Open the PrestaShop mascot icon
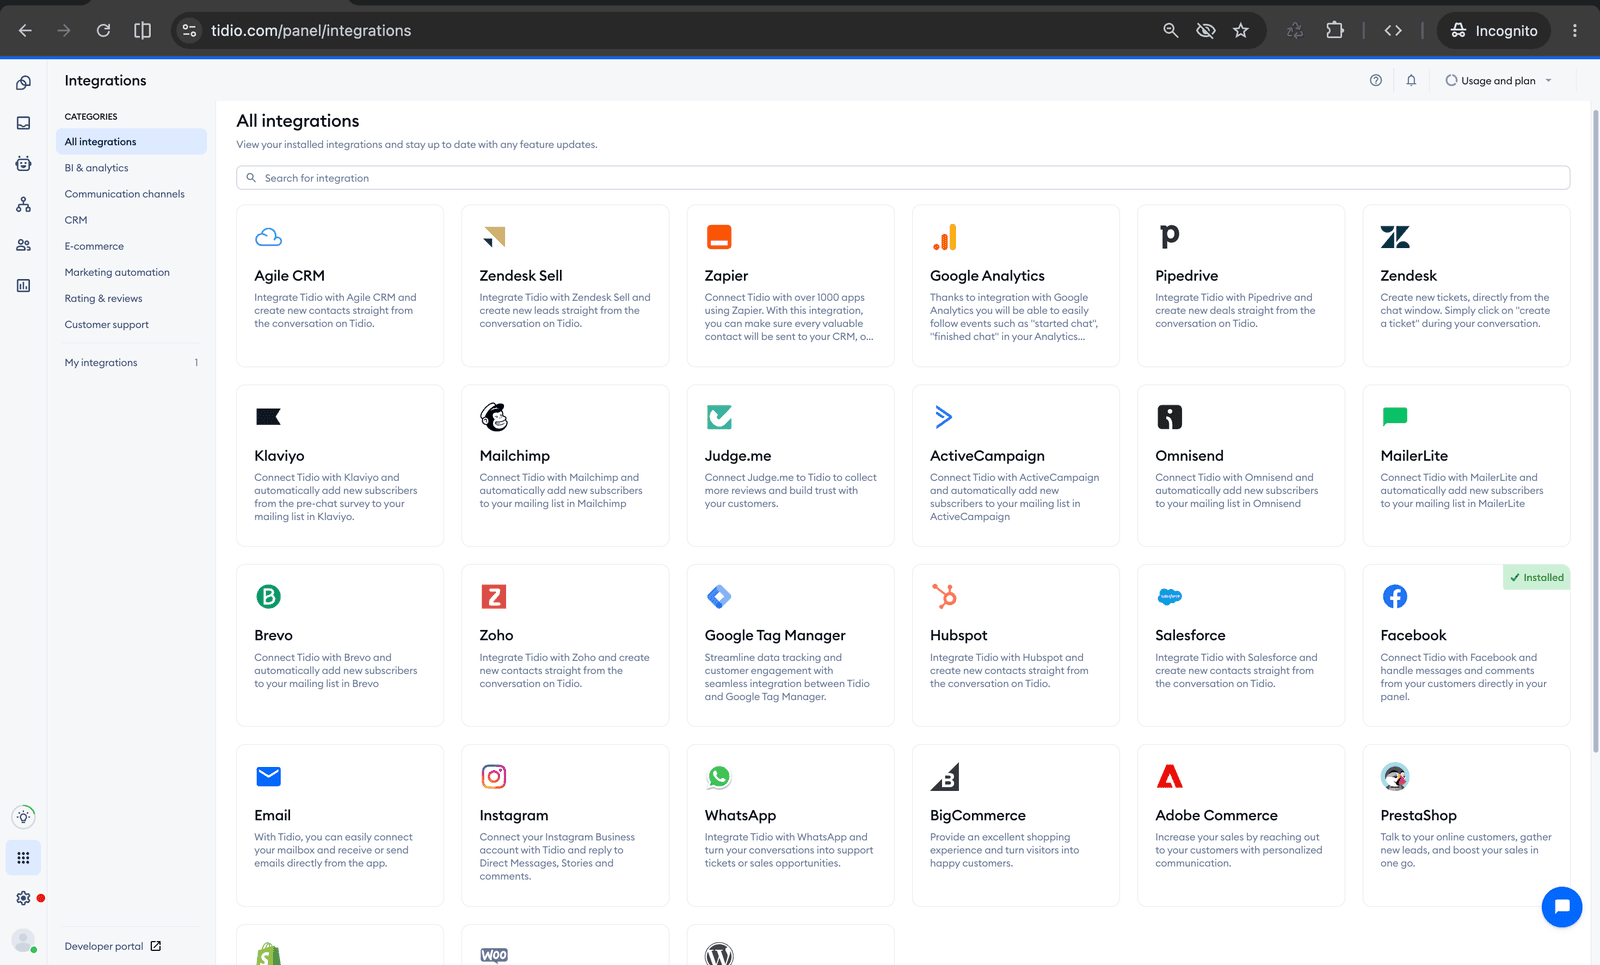This screenshot has height=965, width=1600. tap(1395, 777)
